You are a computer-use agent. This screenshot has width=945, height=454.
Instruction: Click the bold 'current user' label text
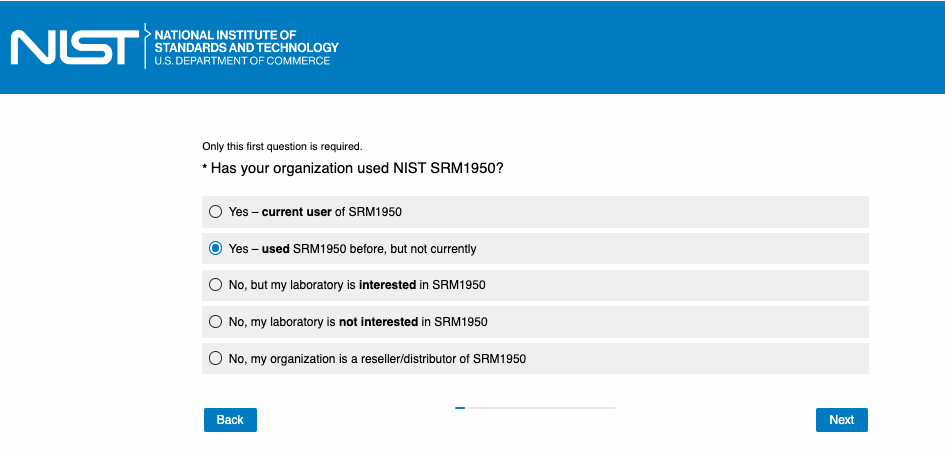pyautogui.click(x=297, y=212)
